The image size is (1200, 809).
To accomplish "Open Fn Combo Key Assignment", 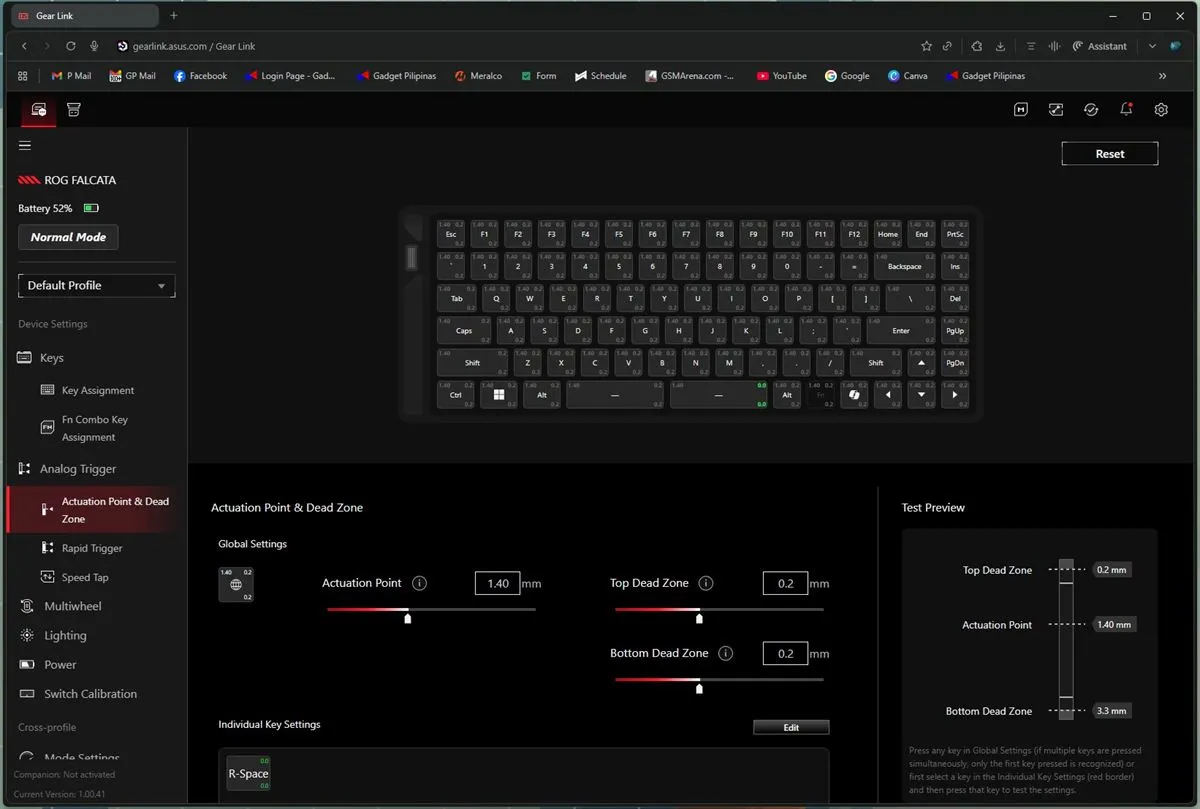I will point(94,428).
